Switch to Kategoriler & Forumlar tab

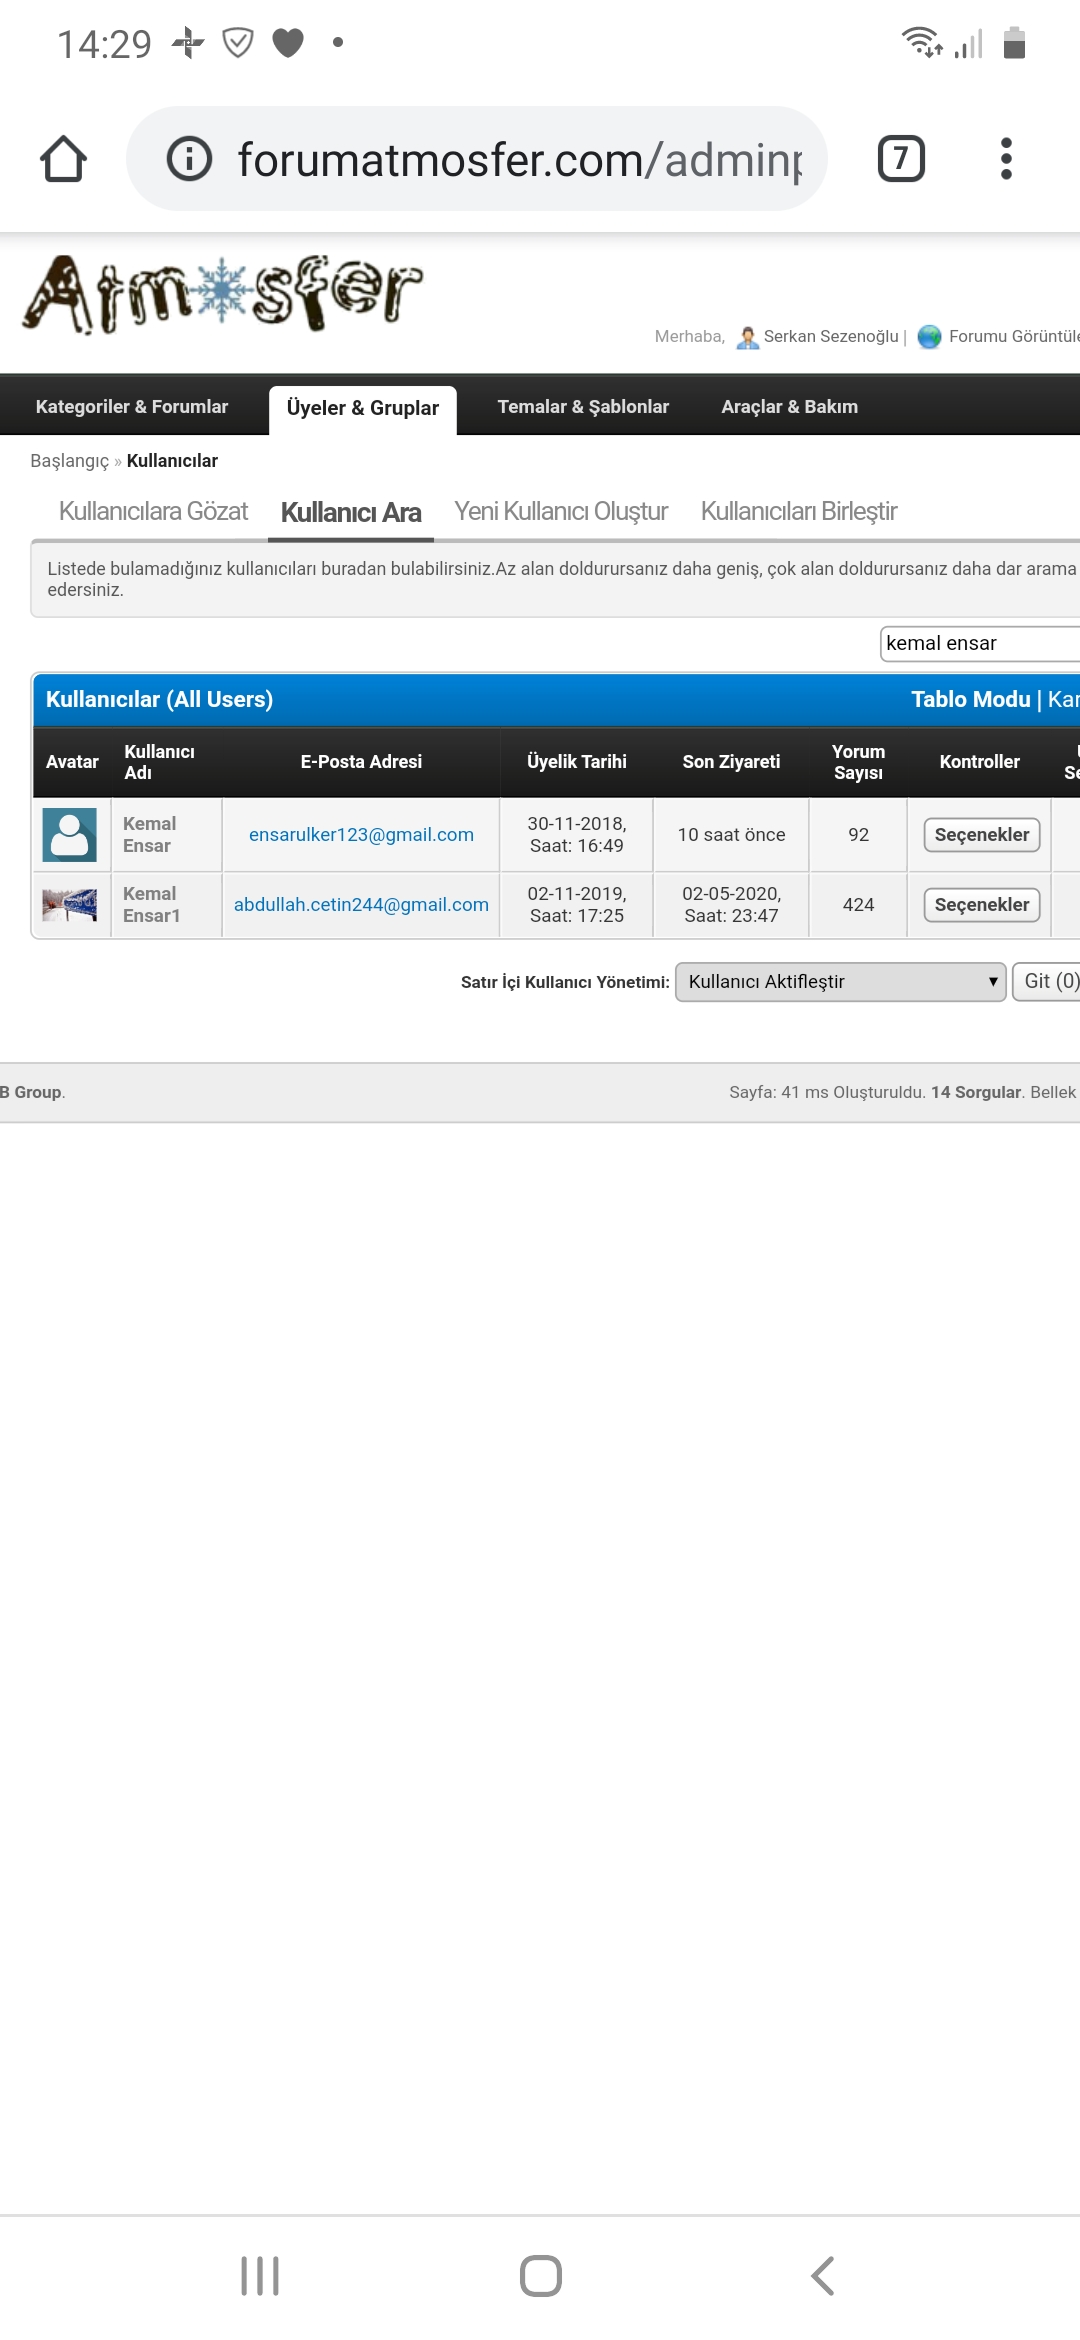(132, 407)
